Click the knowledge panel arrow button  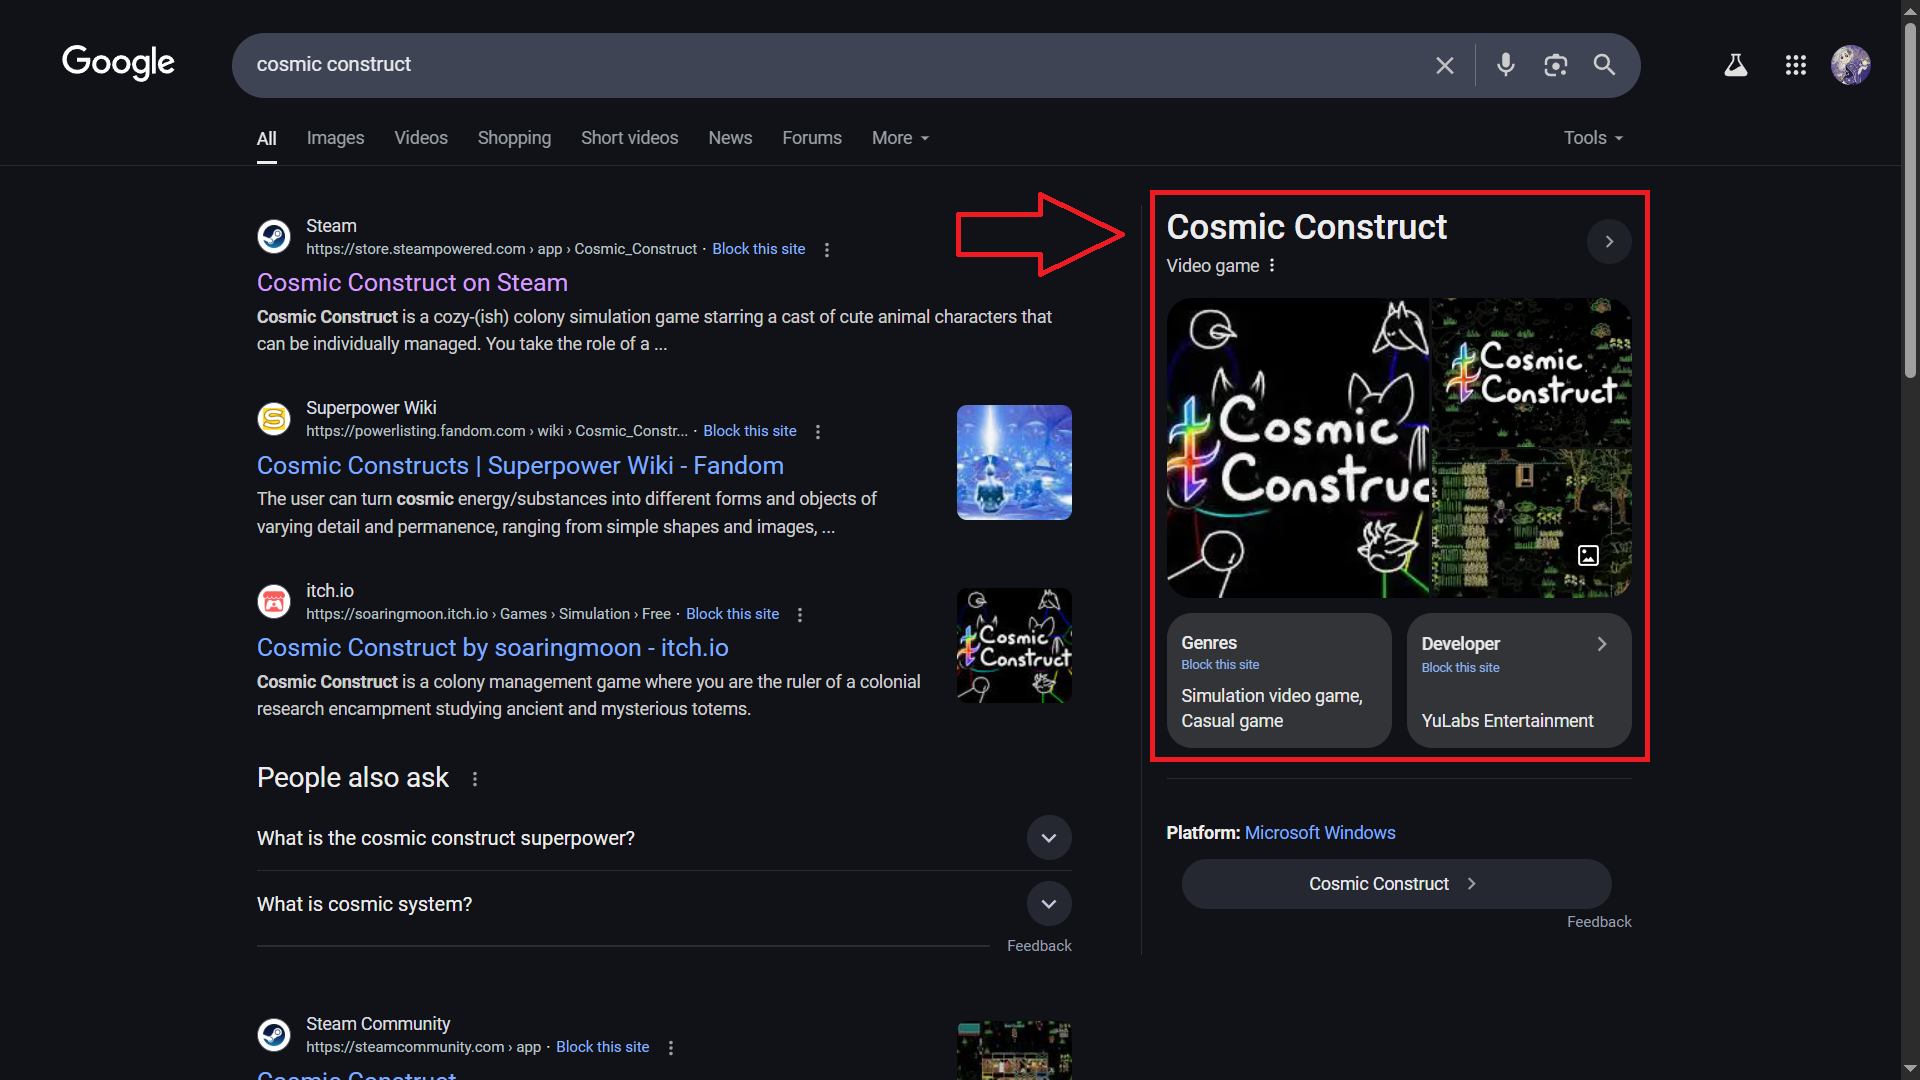[1609, 242]
